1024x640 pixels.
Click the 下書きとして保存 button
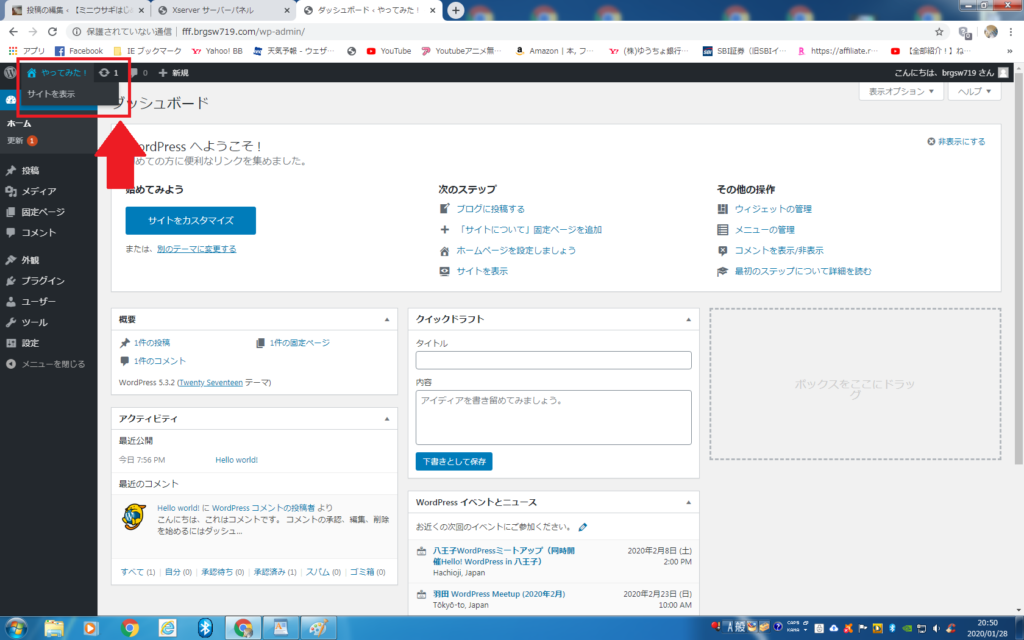(454, 462)
